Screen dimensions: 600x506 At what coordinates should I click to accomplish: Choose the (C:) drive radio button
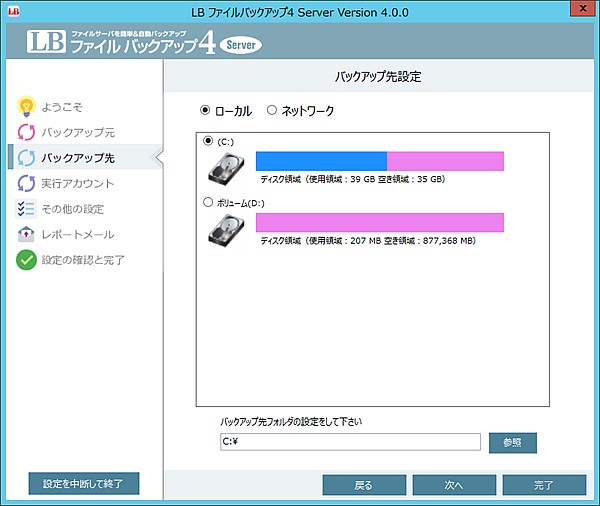pos(208,141)
